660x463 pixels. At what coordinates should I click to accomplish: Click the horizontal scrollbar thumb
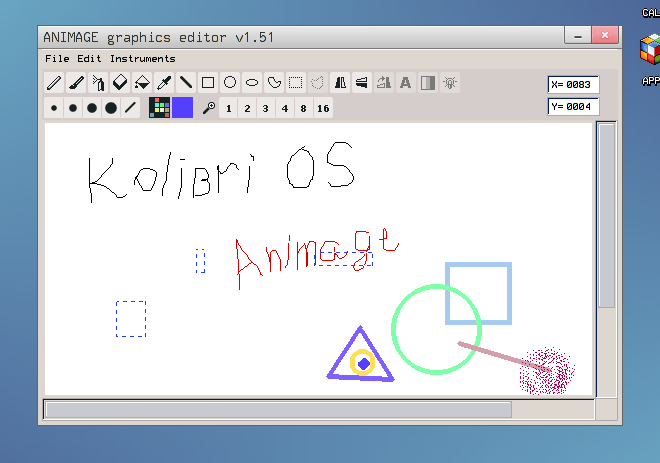pos(279,410)
